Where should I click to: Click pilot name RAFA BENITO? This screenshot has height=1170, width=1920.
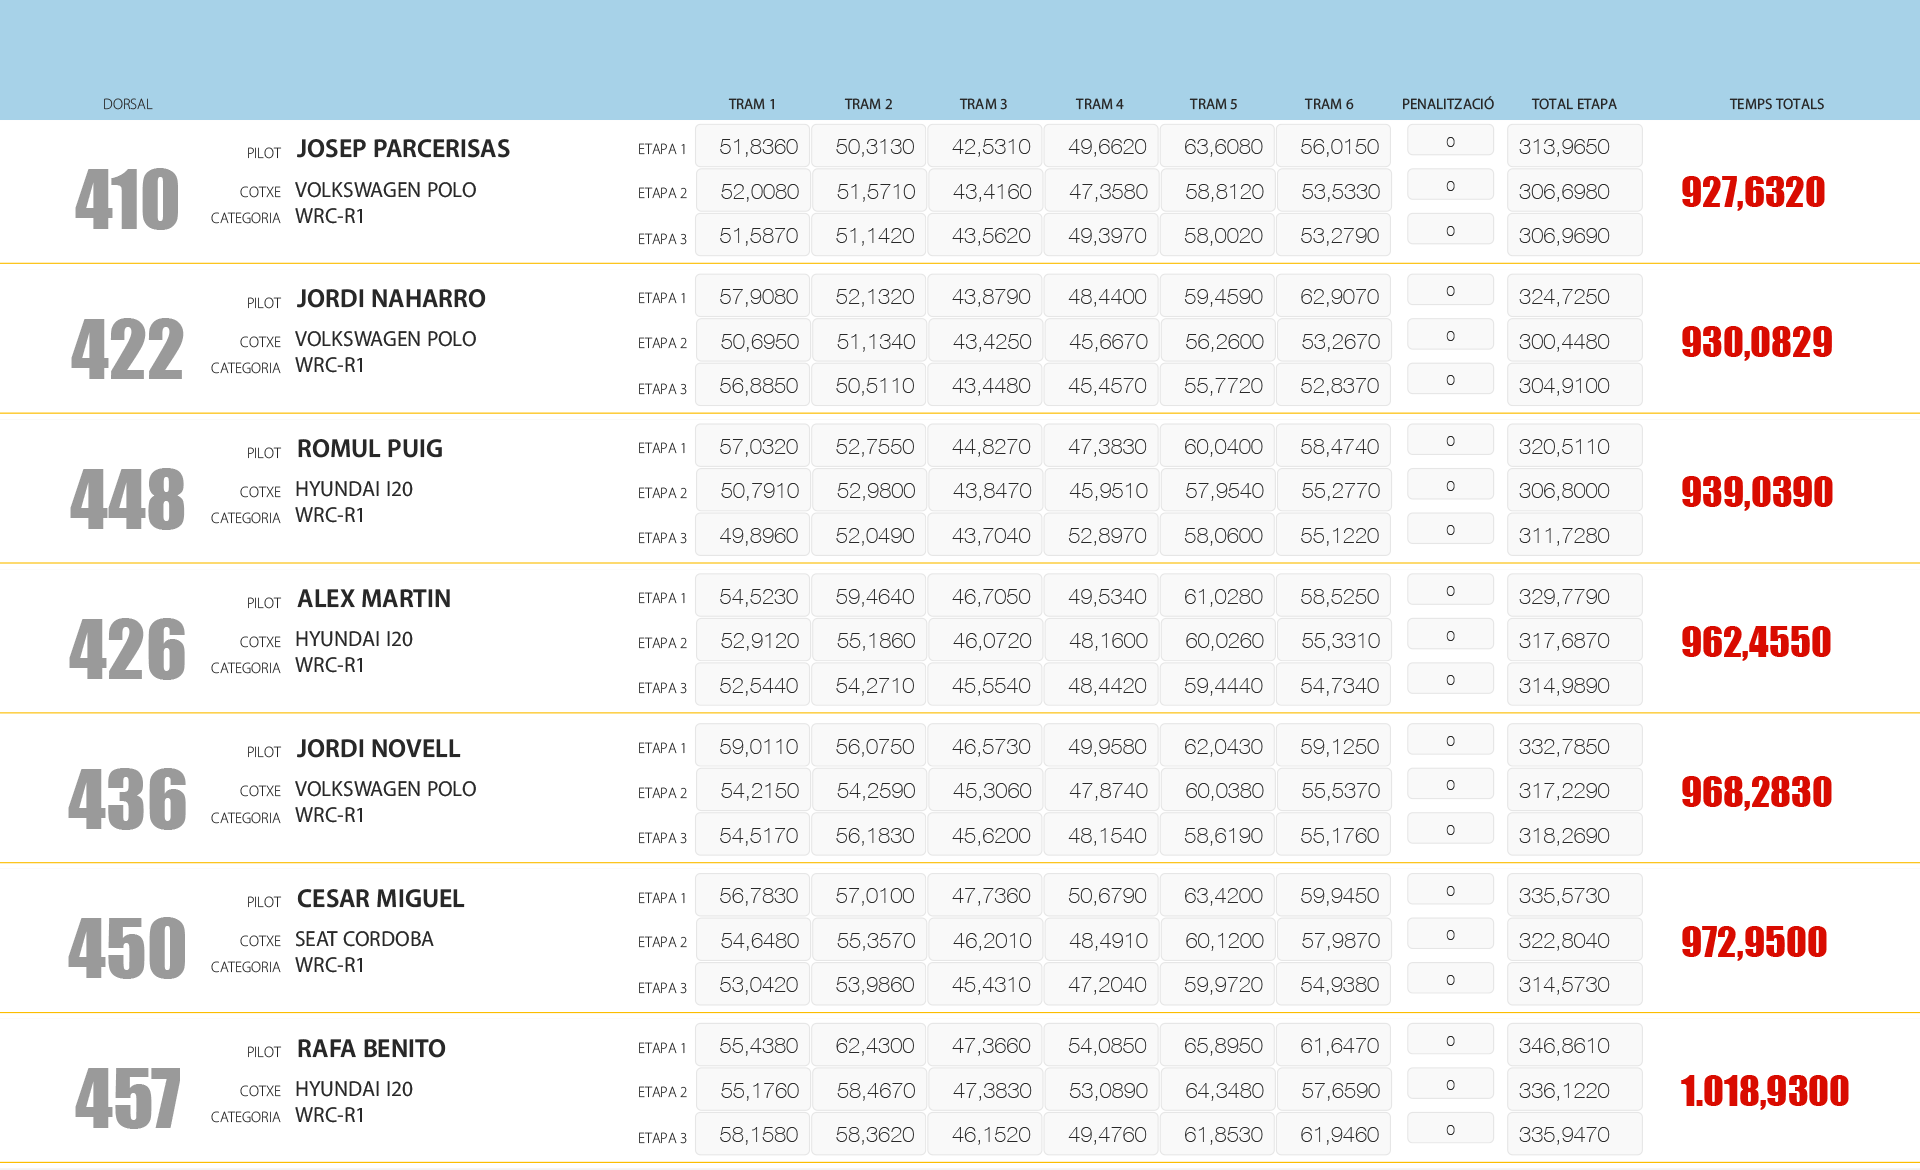371,1049
